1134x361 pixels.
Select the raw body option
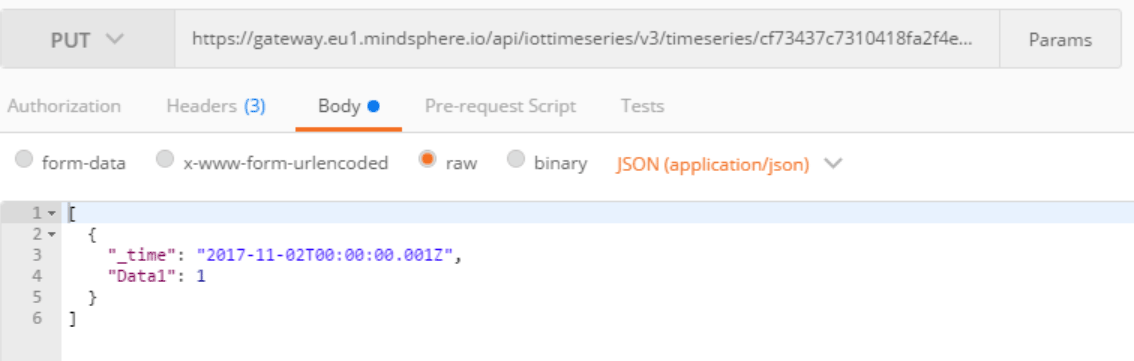coord(427,159)
